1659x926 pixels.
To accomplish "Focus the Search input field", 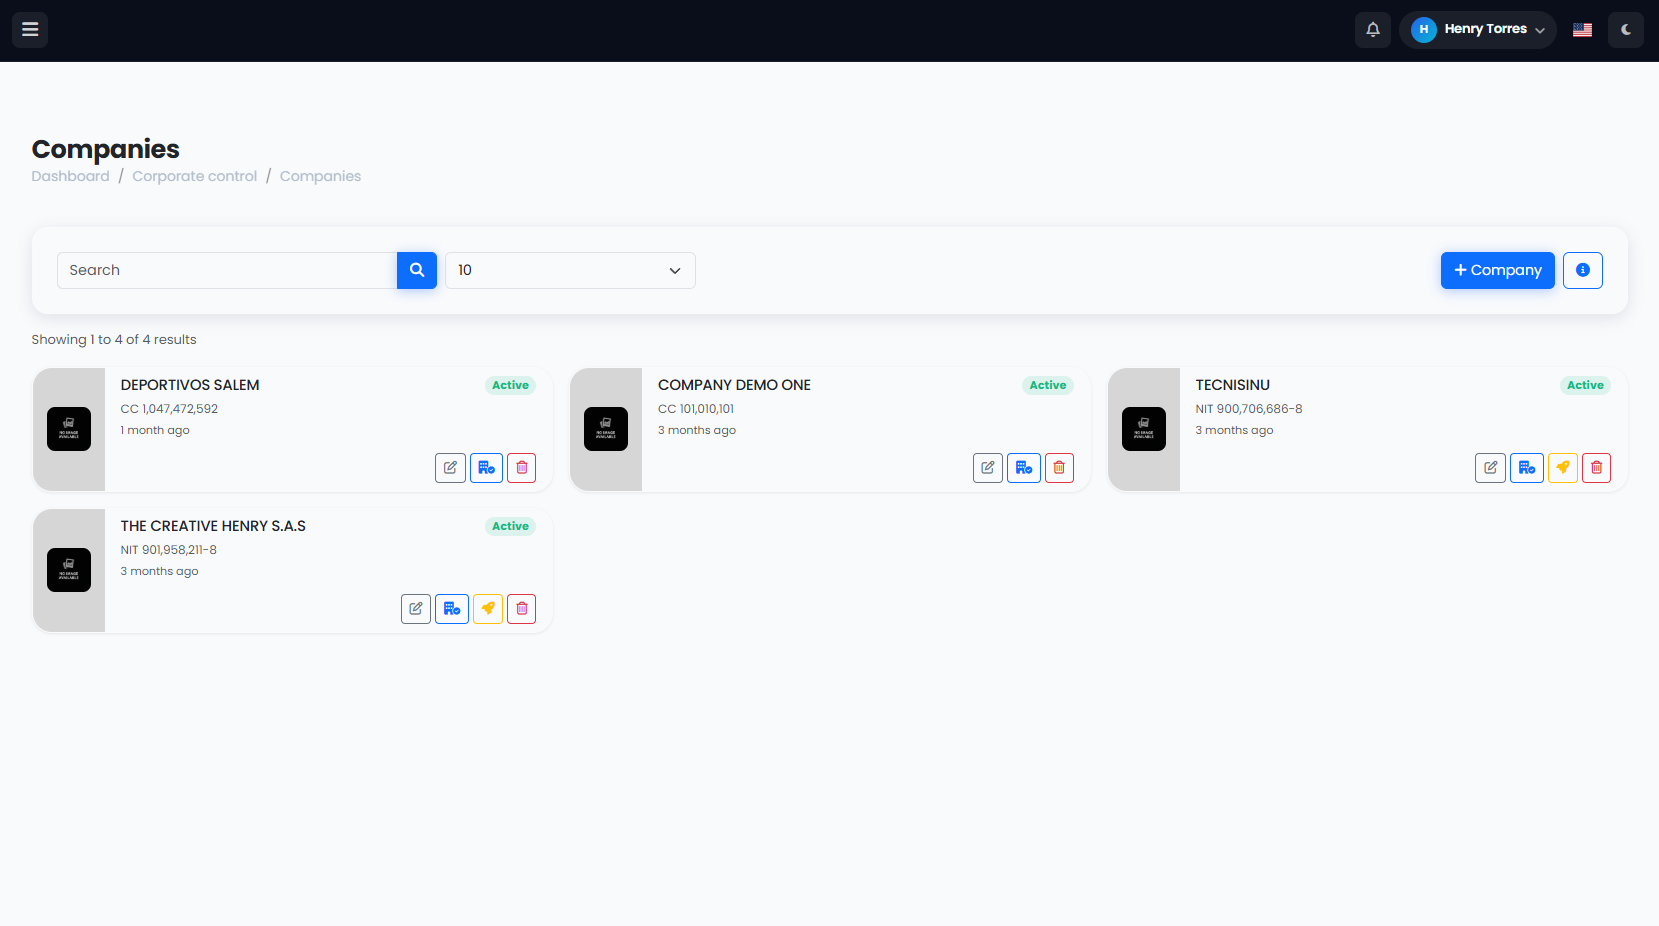I will (227, 270).
